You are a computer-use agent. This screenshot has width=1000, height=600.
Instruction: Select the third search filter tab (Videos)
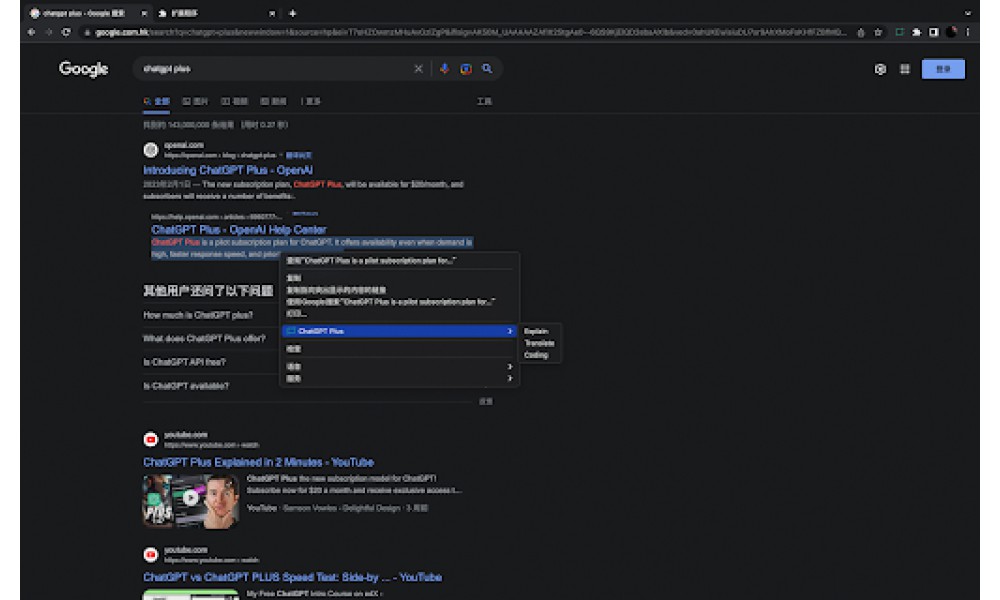tap(234, 101)
